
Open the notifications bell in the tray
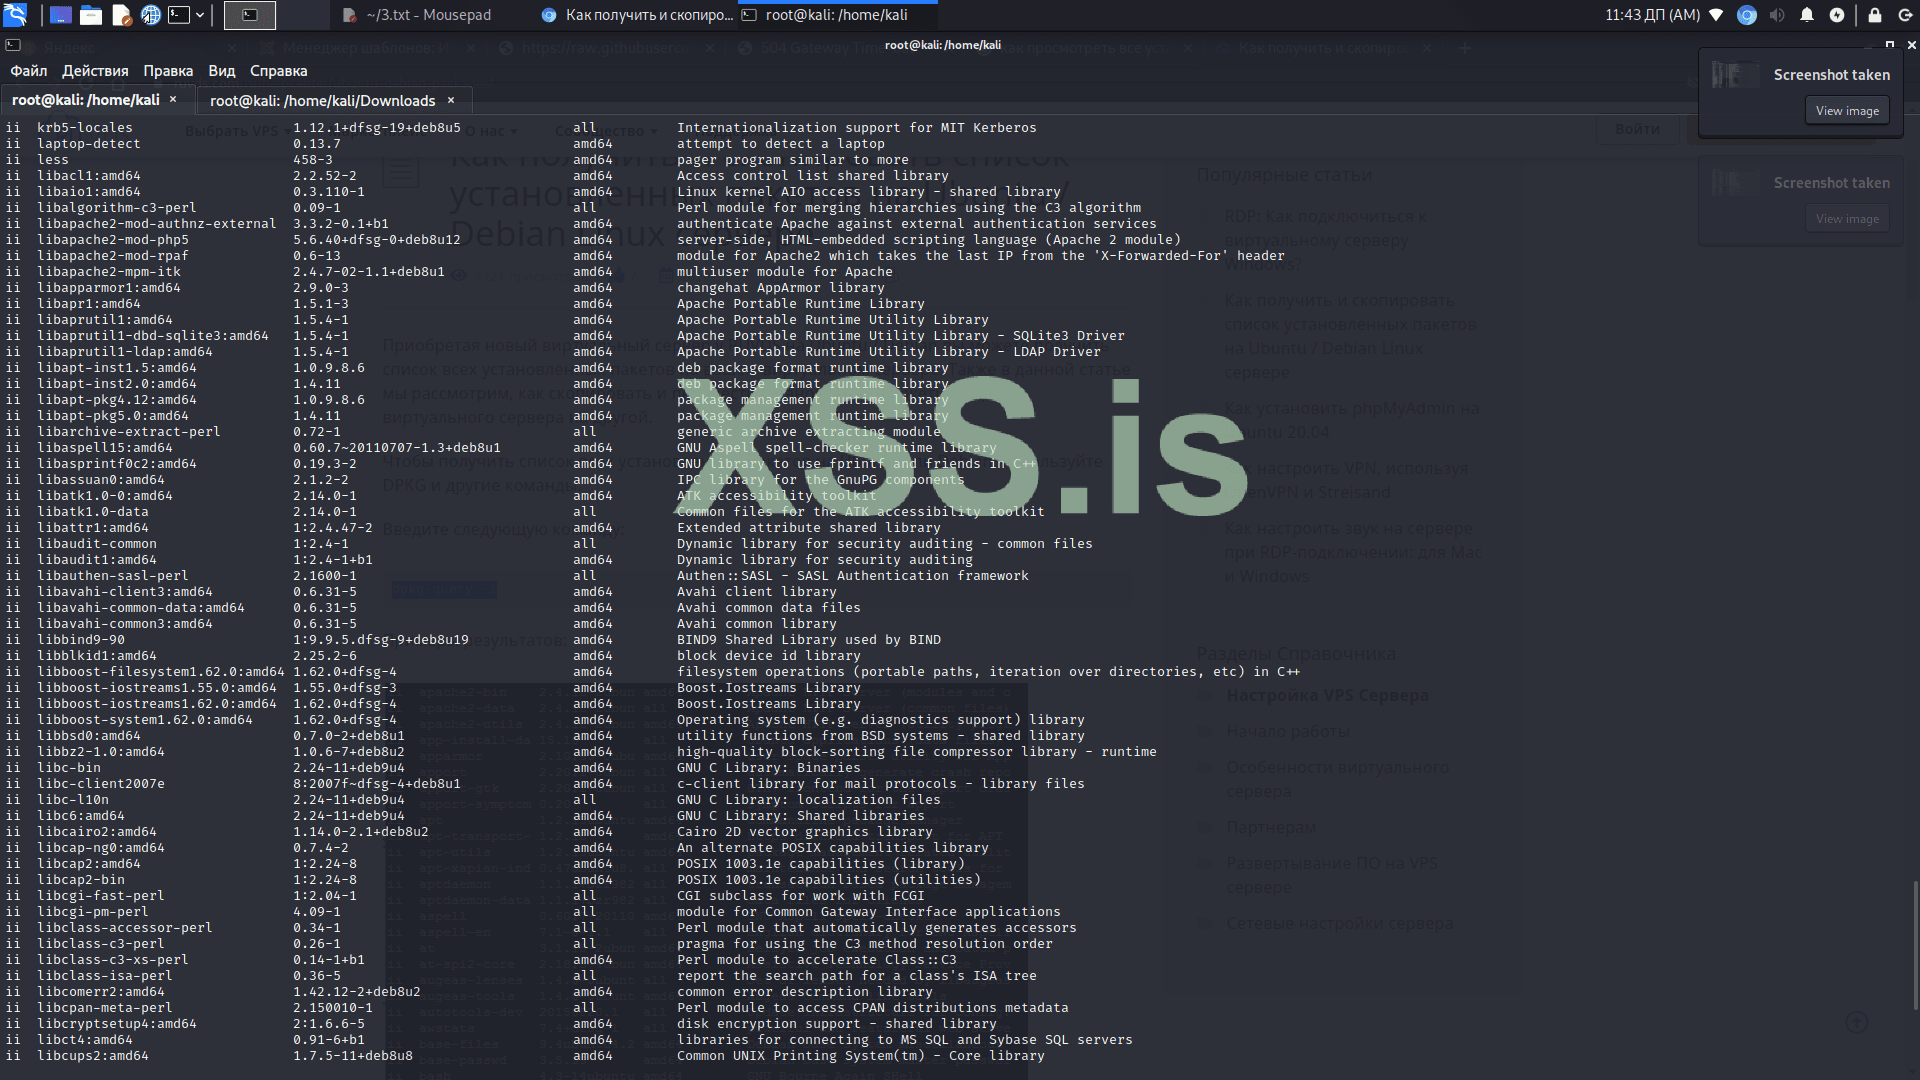[x=1807, y=15]
